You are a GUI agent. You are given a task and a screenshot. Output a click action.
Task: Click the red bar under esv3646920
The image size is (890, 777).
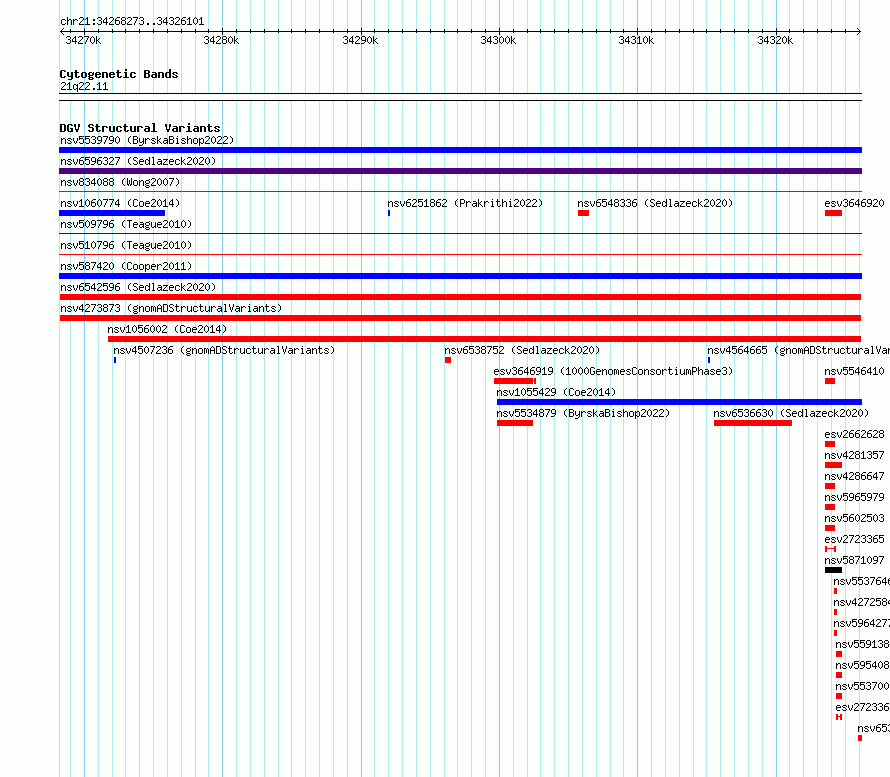833,213
